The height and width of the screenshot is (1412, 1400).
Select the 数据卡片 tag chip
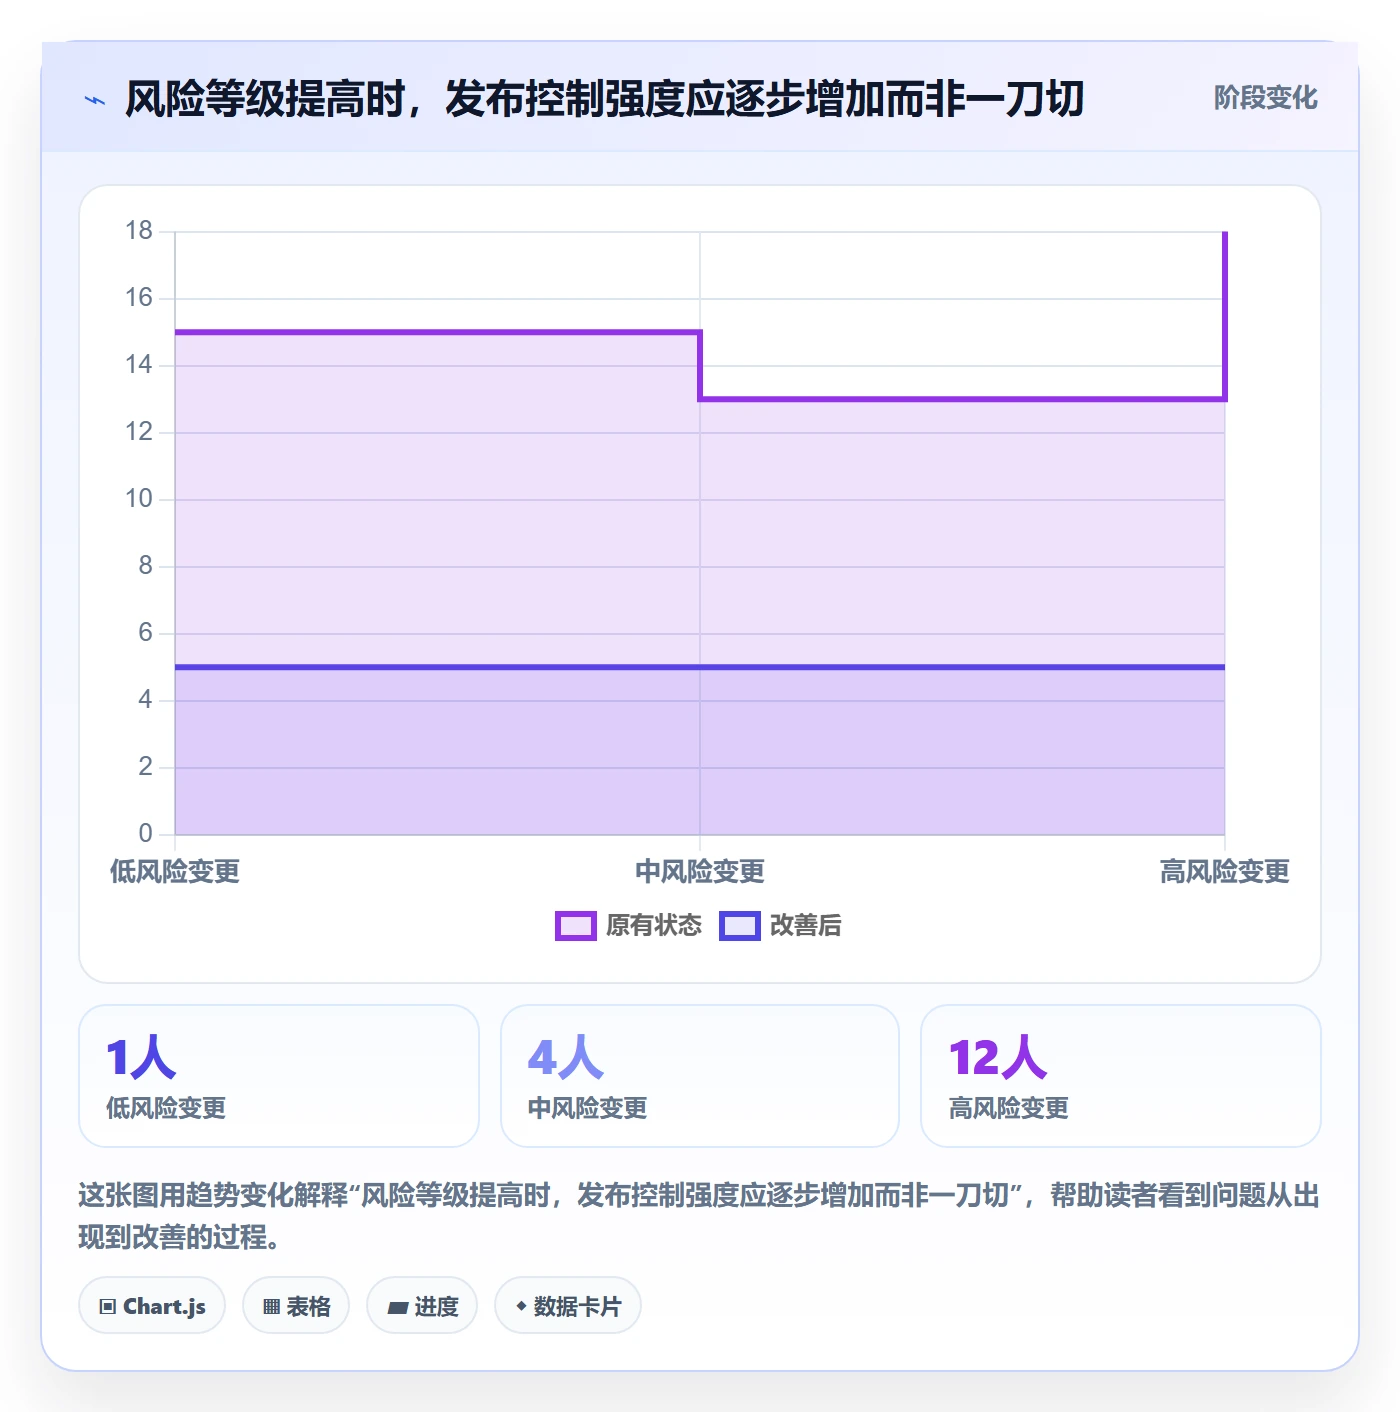[568, 1306]
